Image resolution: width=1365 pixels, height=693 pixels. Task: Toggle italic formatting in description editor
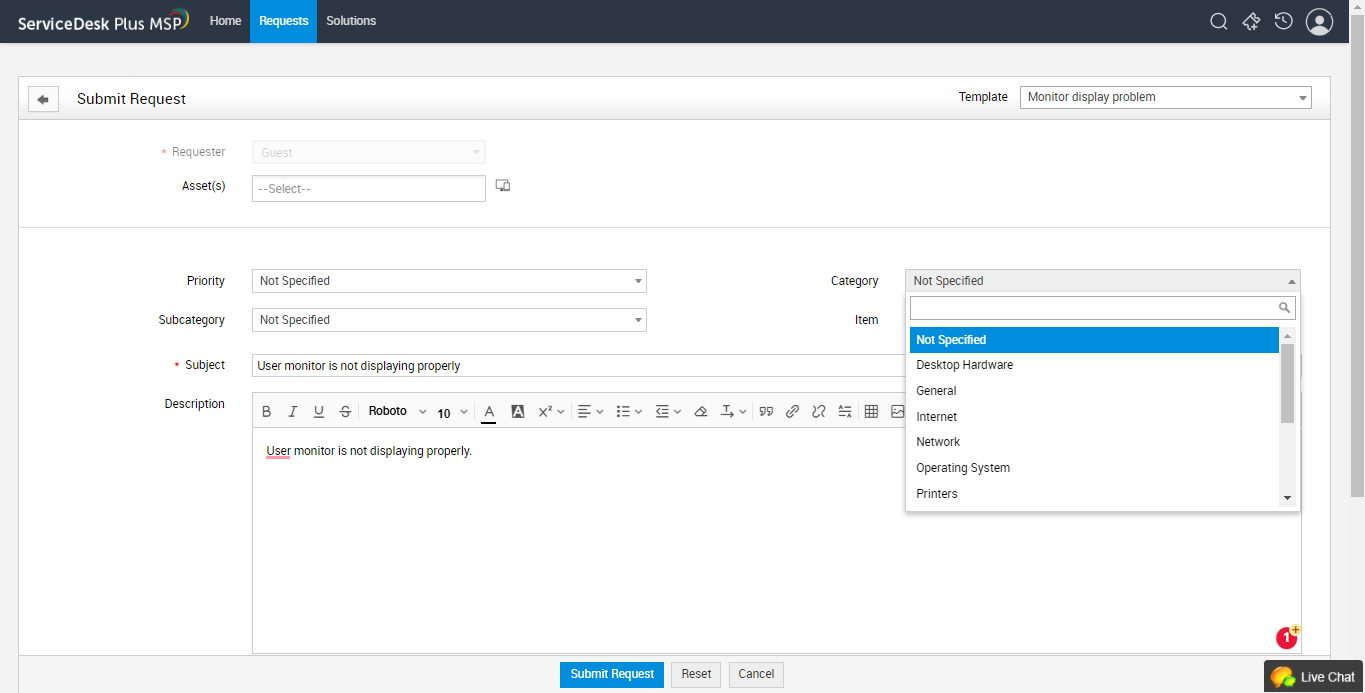tap(293, 411)
